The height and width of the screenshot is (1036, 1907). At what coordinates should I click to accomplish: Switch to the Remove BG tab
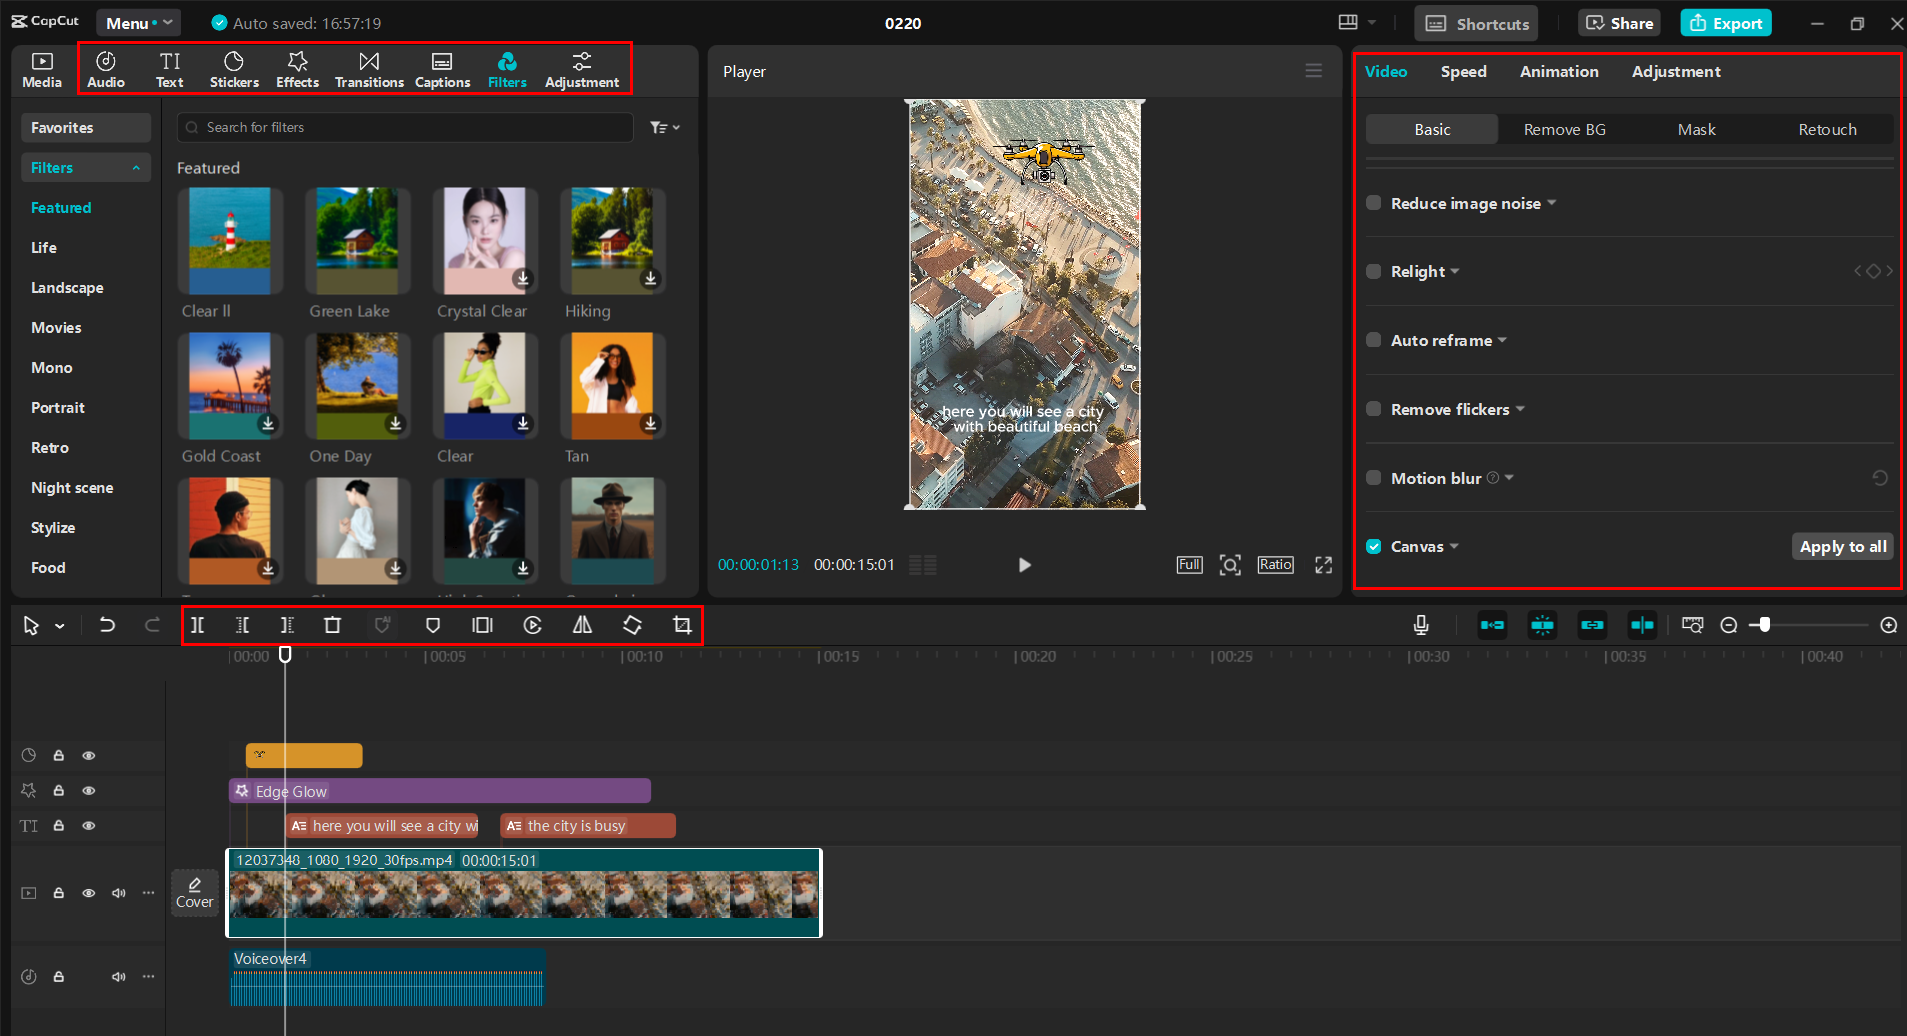1564,130
